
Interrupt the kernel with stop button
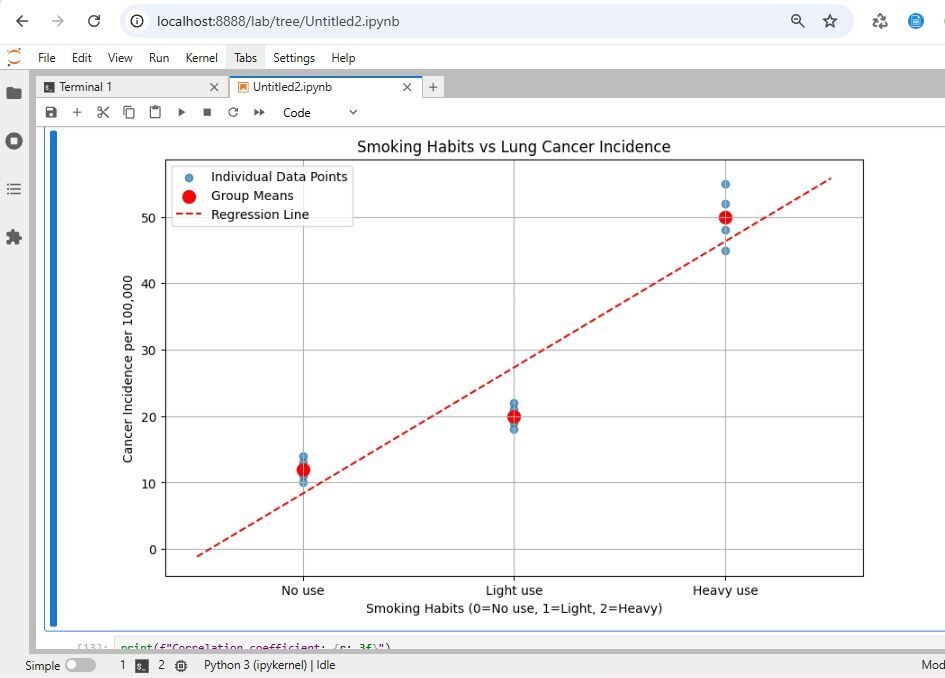click(x=207, y=113)
